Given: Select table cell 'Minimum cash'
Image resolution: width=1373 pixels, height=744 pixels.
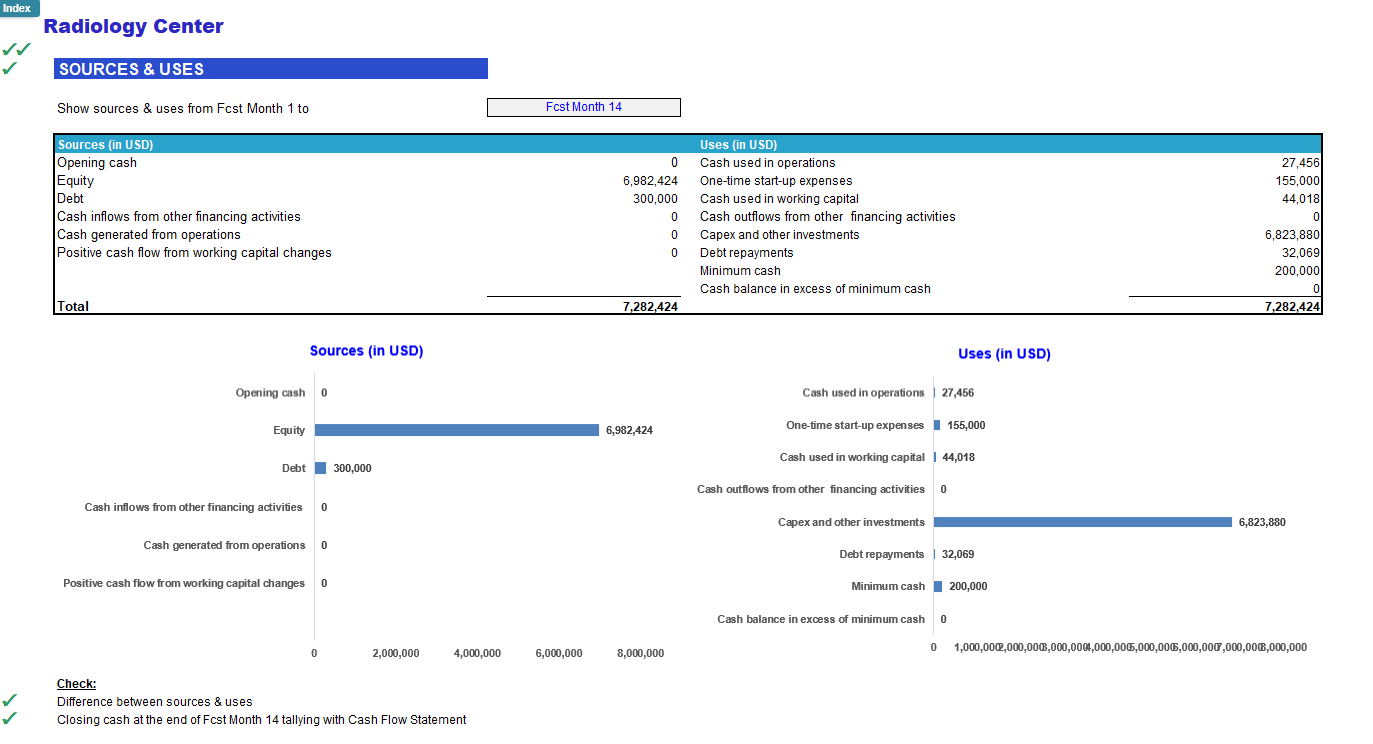Looking at the screenshot, I should (x=741, y=271).
